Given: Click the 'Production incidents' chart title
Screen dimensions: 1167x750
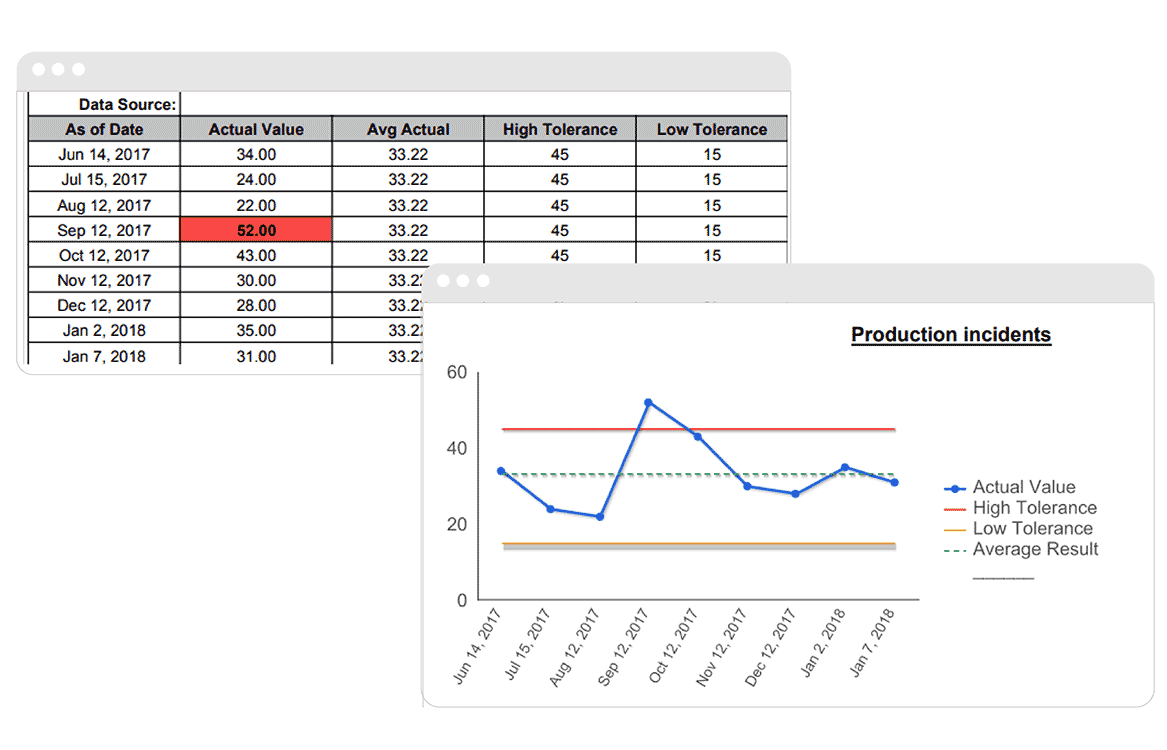Looking at the screenshot, I should (950, 335).
